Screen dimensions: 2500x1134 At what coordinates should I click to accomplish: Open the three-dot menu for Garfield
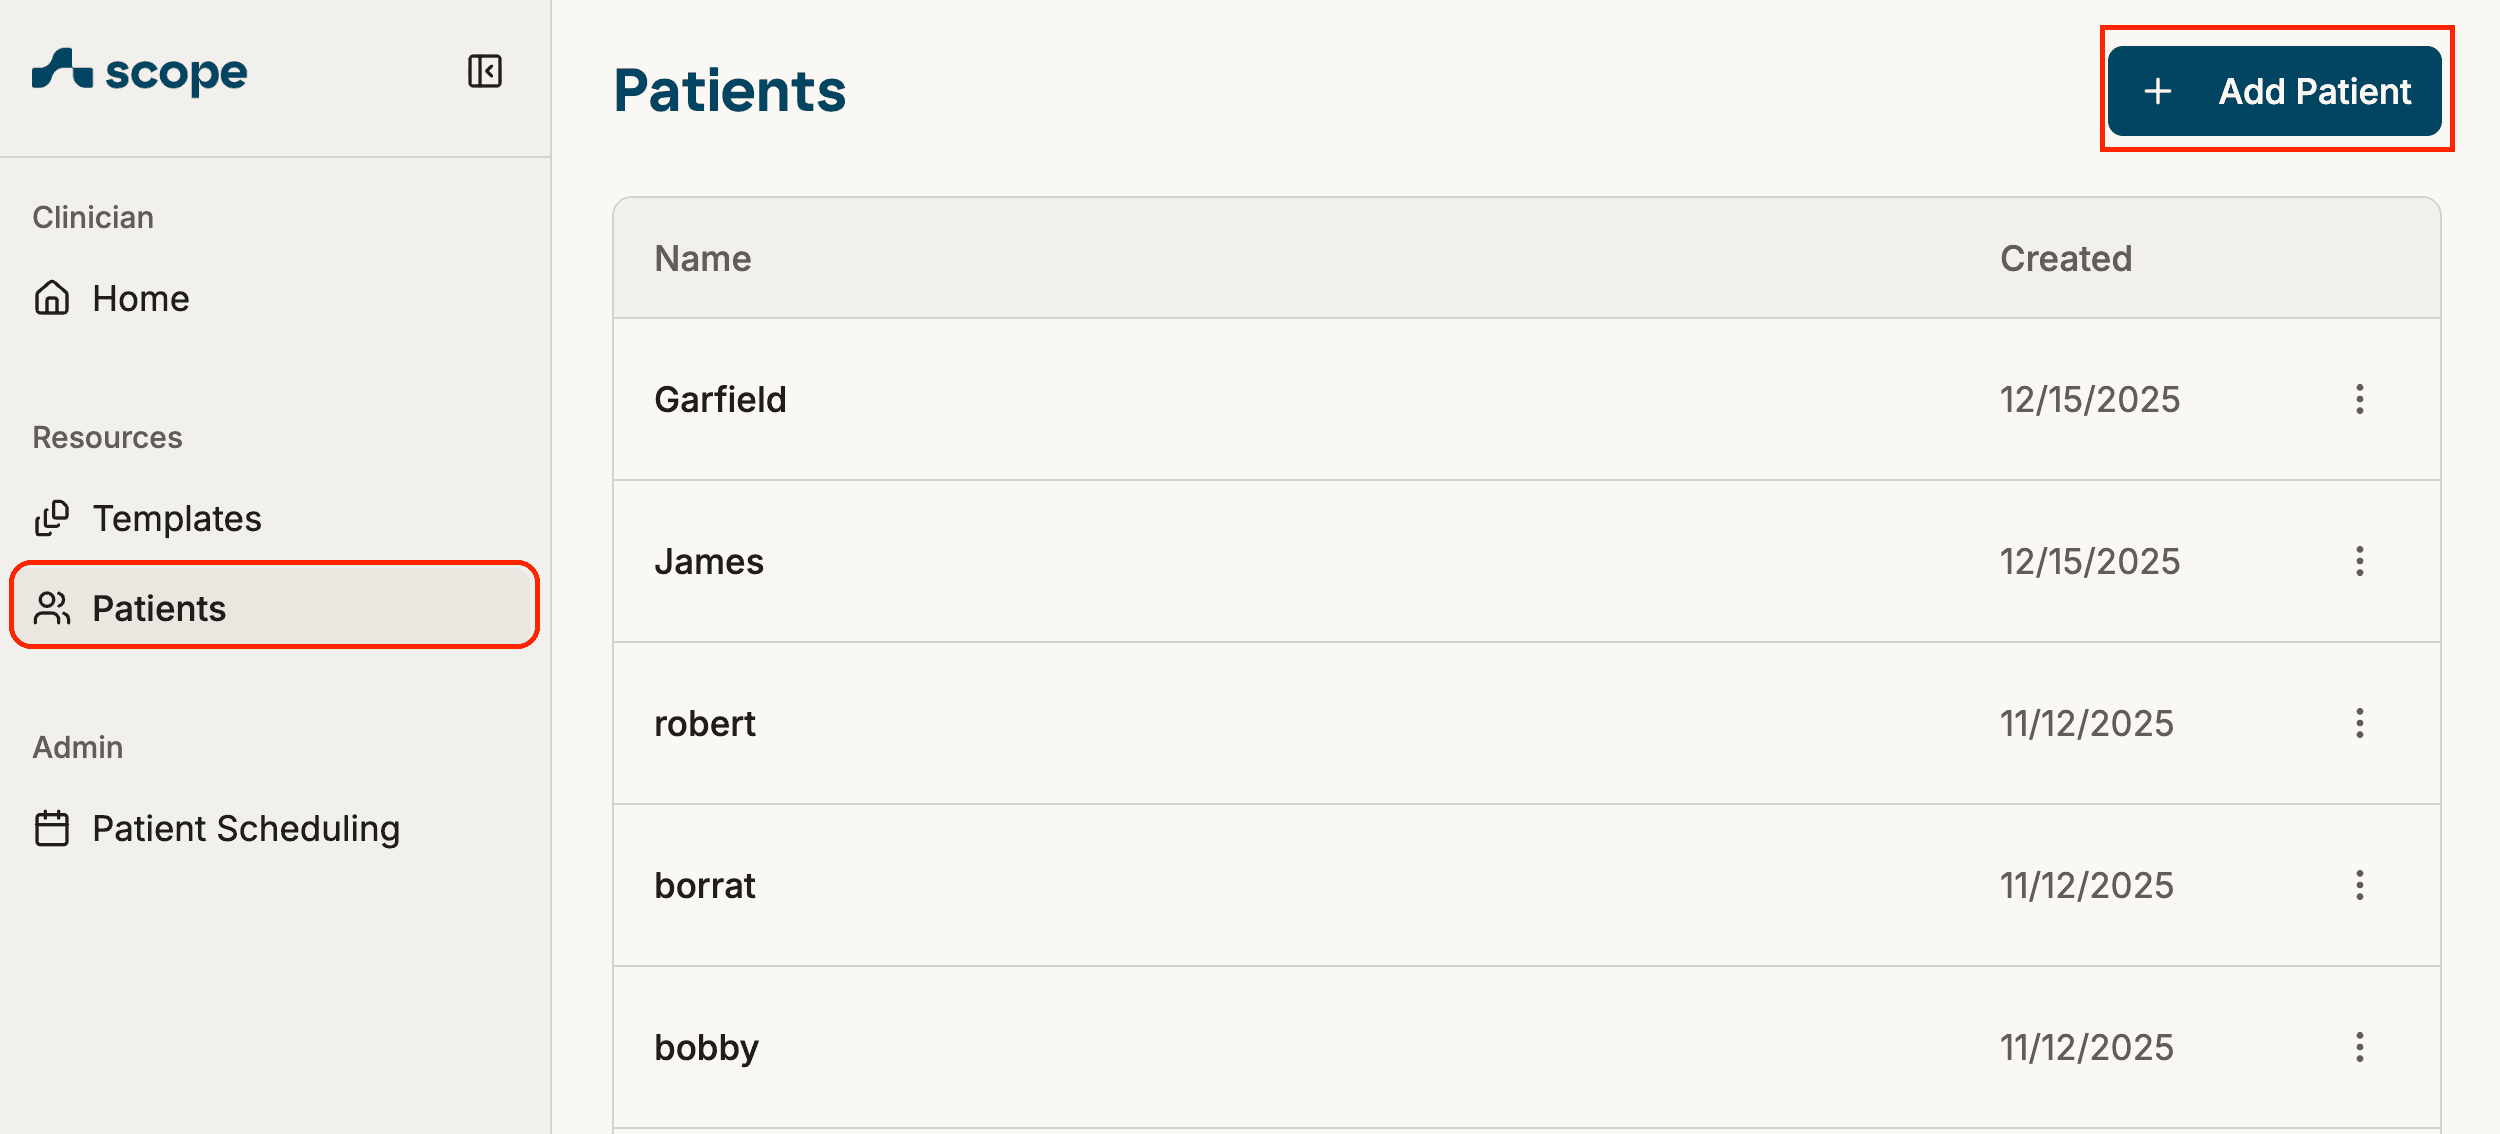pyautogui.click(x=2360, y=399)
